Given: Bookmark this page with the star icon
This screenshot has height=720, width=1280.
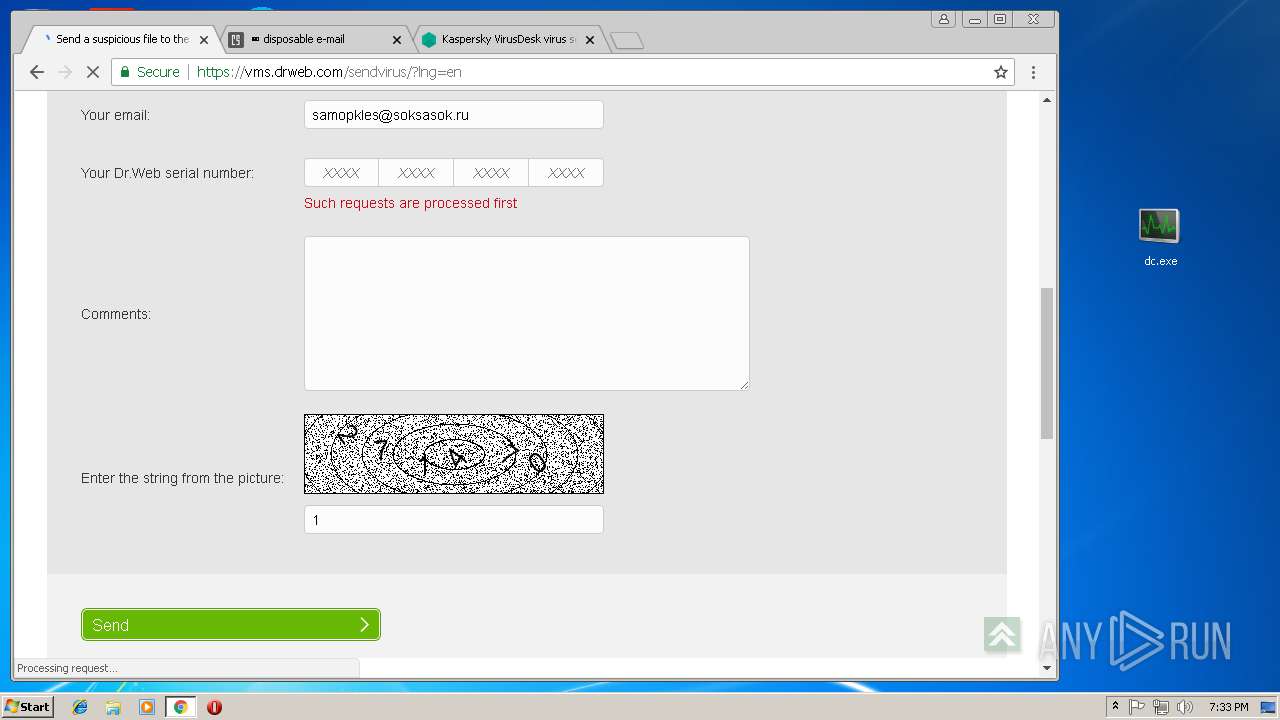Looking at the screenshot, I should [x=1000, y=72].
